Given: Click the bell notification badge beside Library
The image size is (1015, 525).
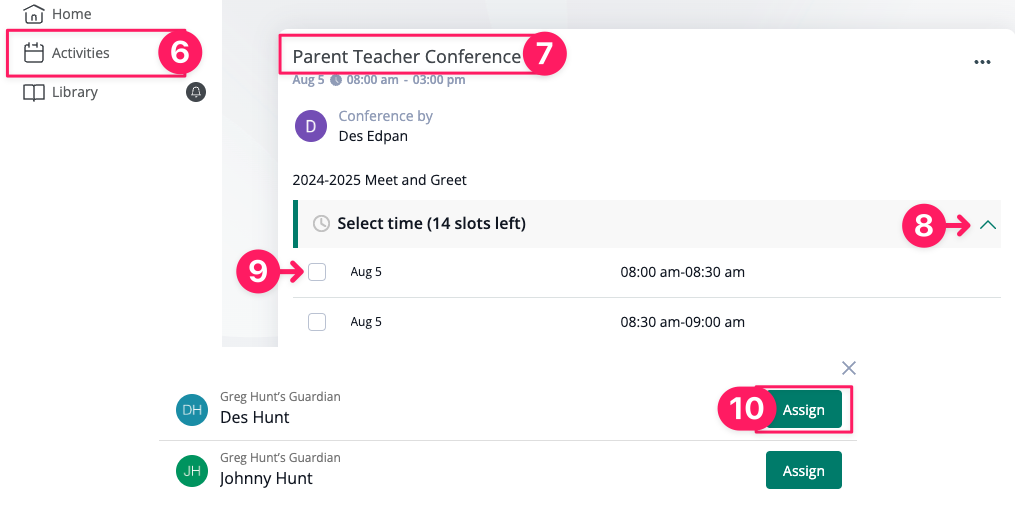Looking at the screenshot, I should (x=196, y=92).
